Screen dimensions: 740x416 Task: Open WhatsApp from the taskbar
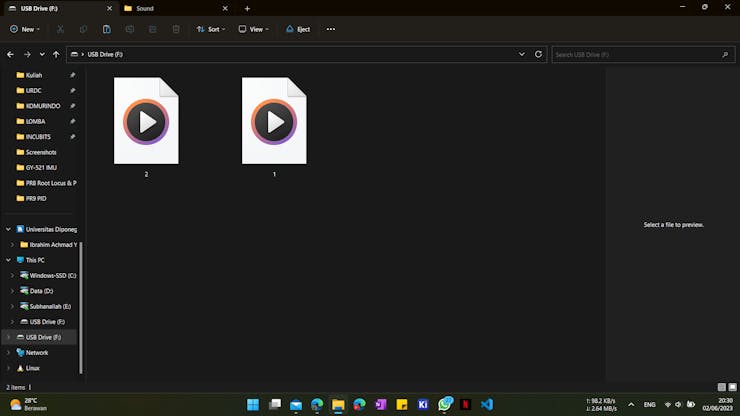pyautogui.click(x=444, y=404)
